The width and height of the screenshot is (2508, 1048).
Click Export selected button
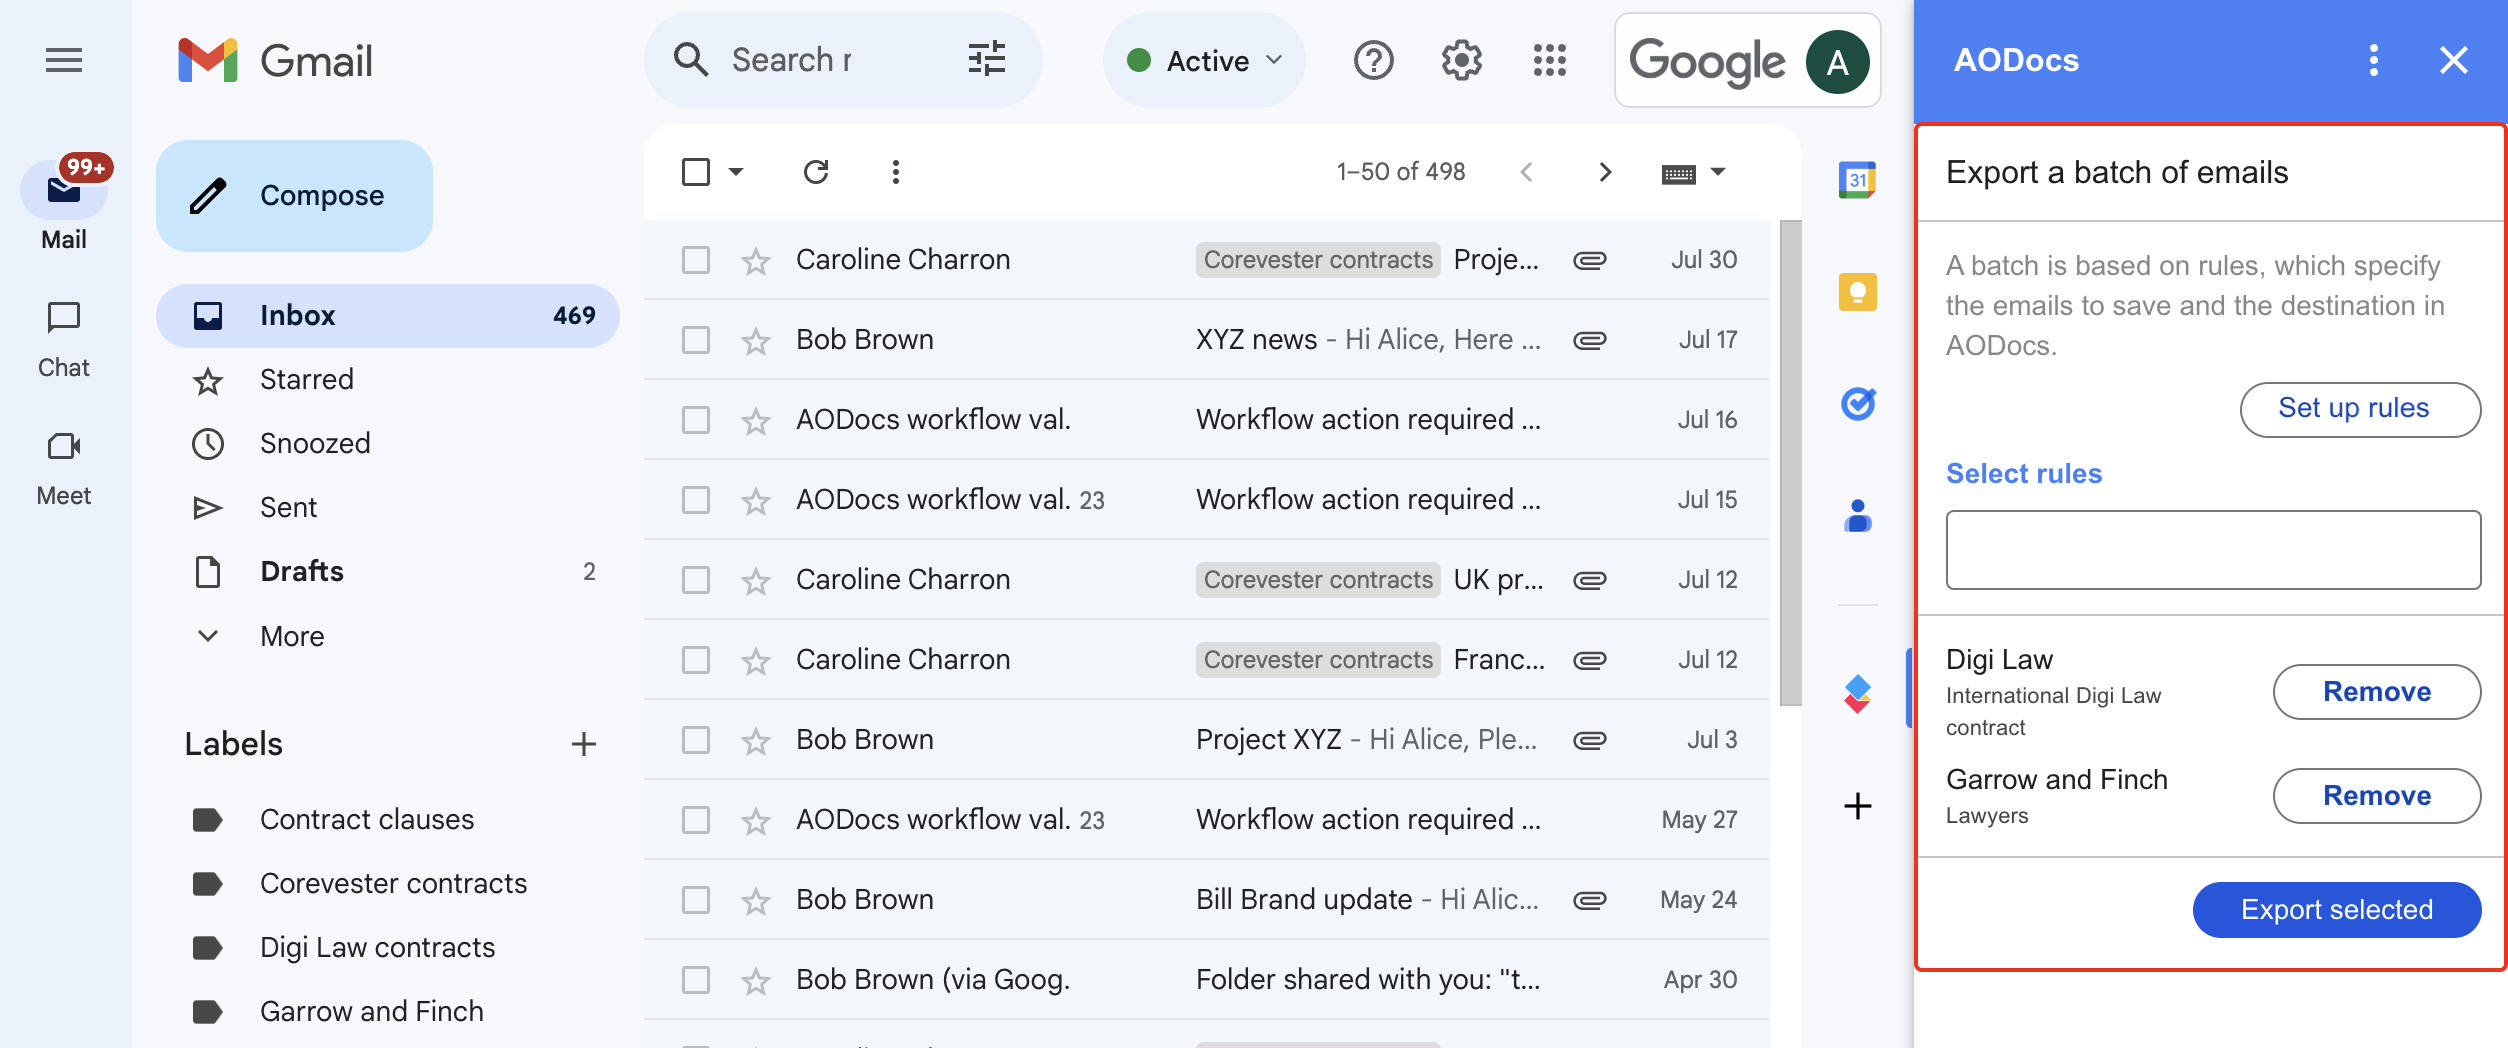(2336, 910)
